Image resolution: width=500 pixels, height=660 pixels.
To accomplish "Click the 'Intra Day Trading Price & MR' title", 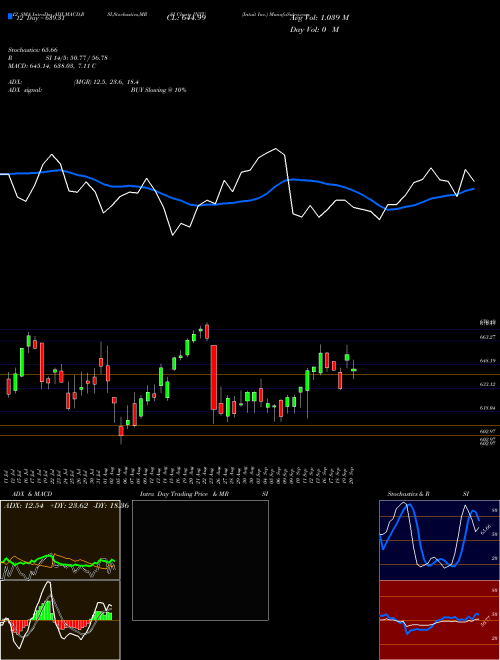I will pos(184,494).
